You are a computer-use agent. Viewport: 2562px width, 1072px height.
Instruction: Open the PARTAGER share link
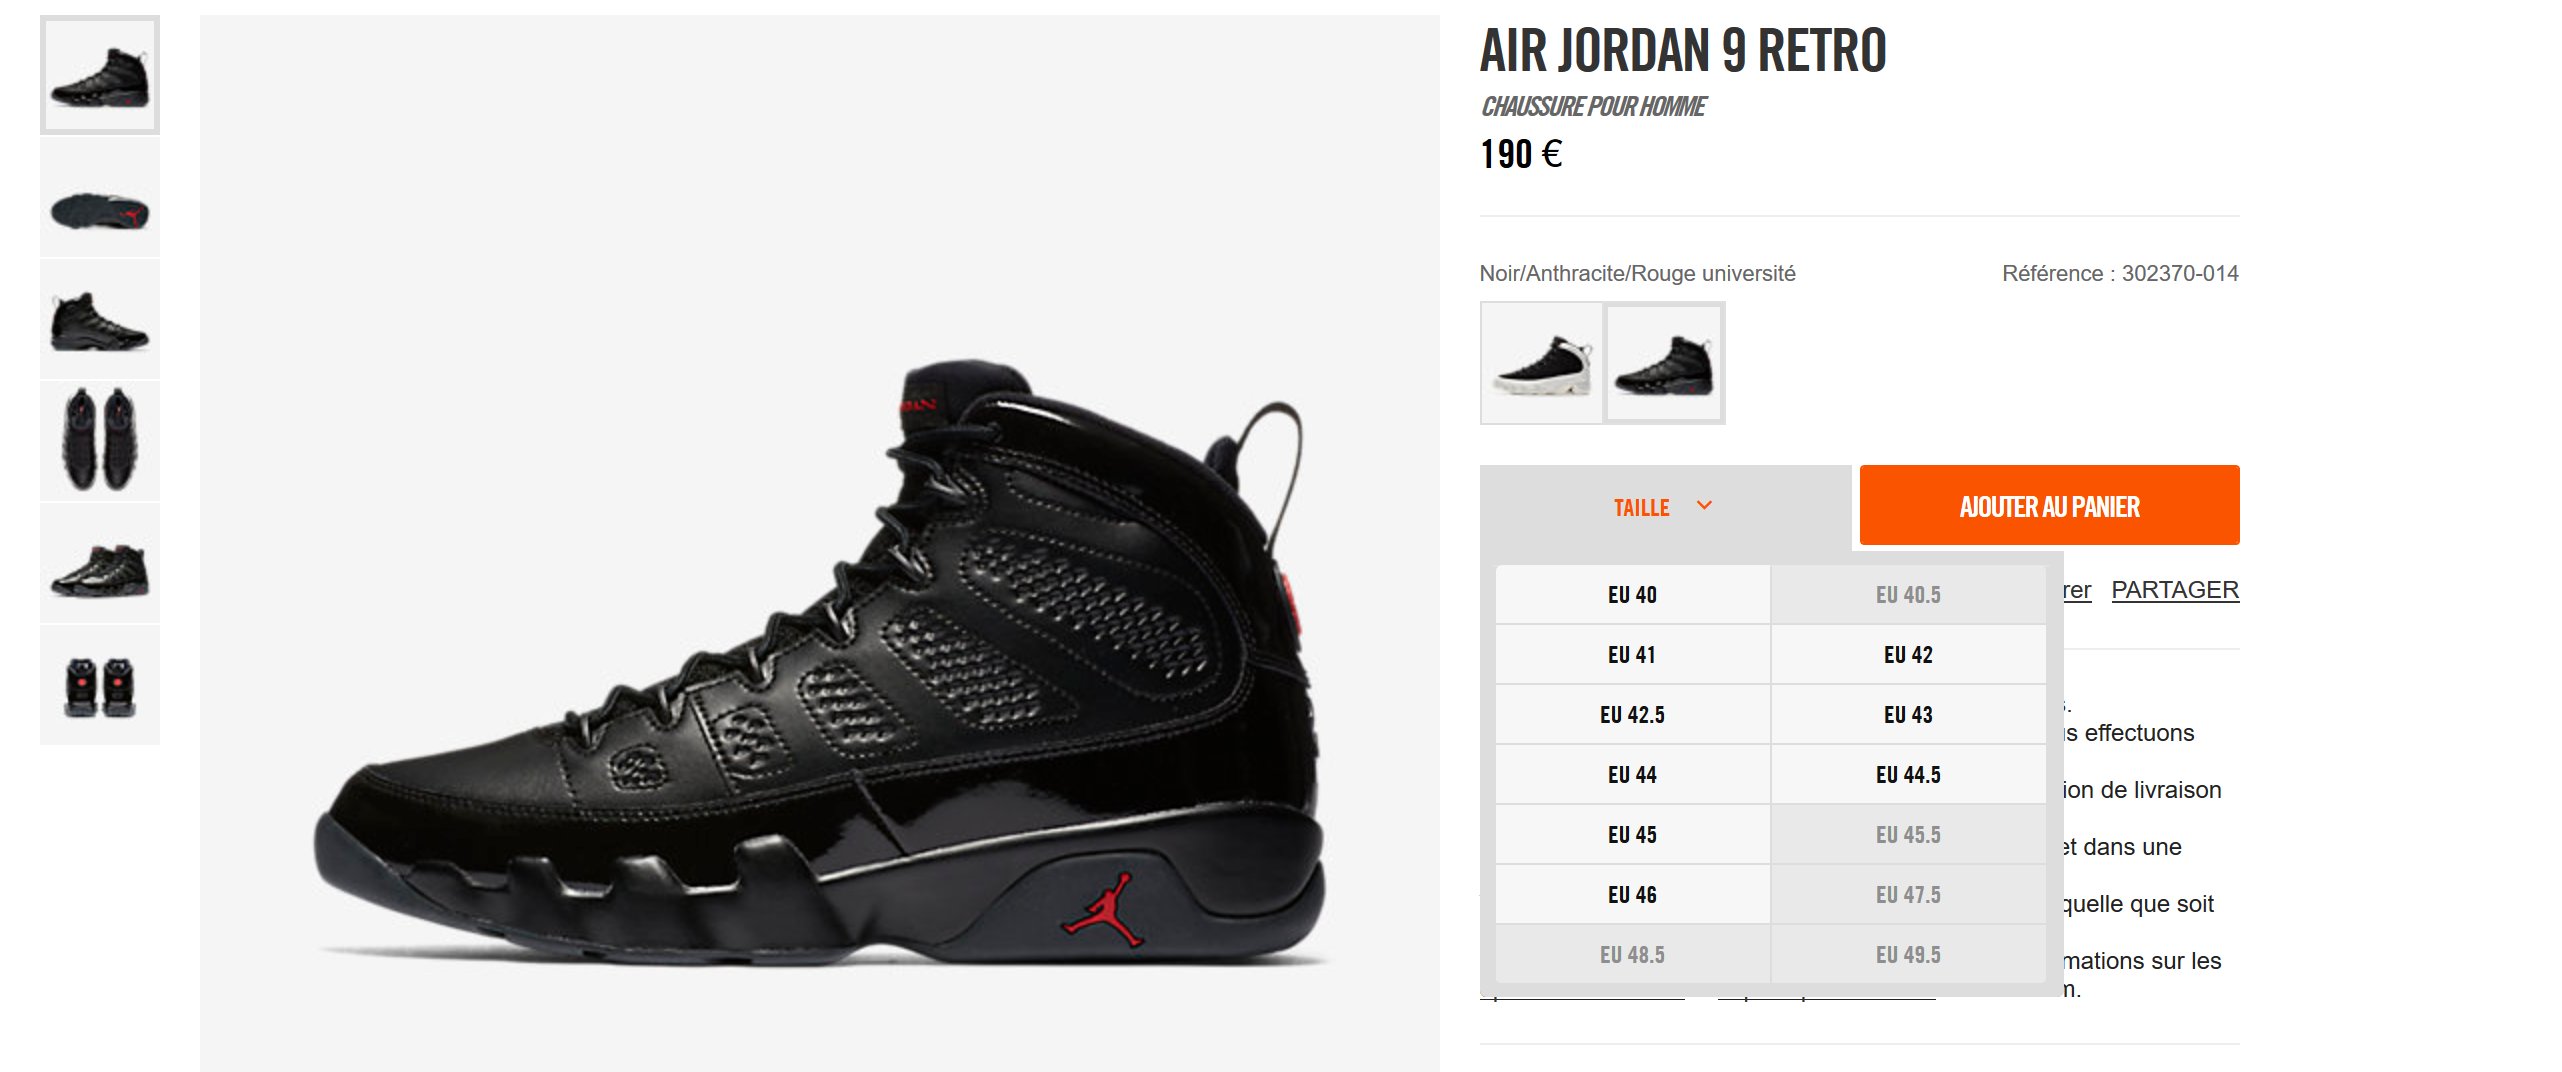pos(2175,590)
